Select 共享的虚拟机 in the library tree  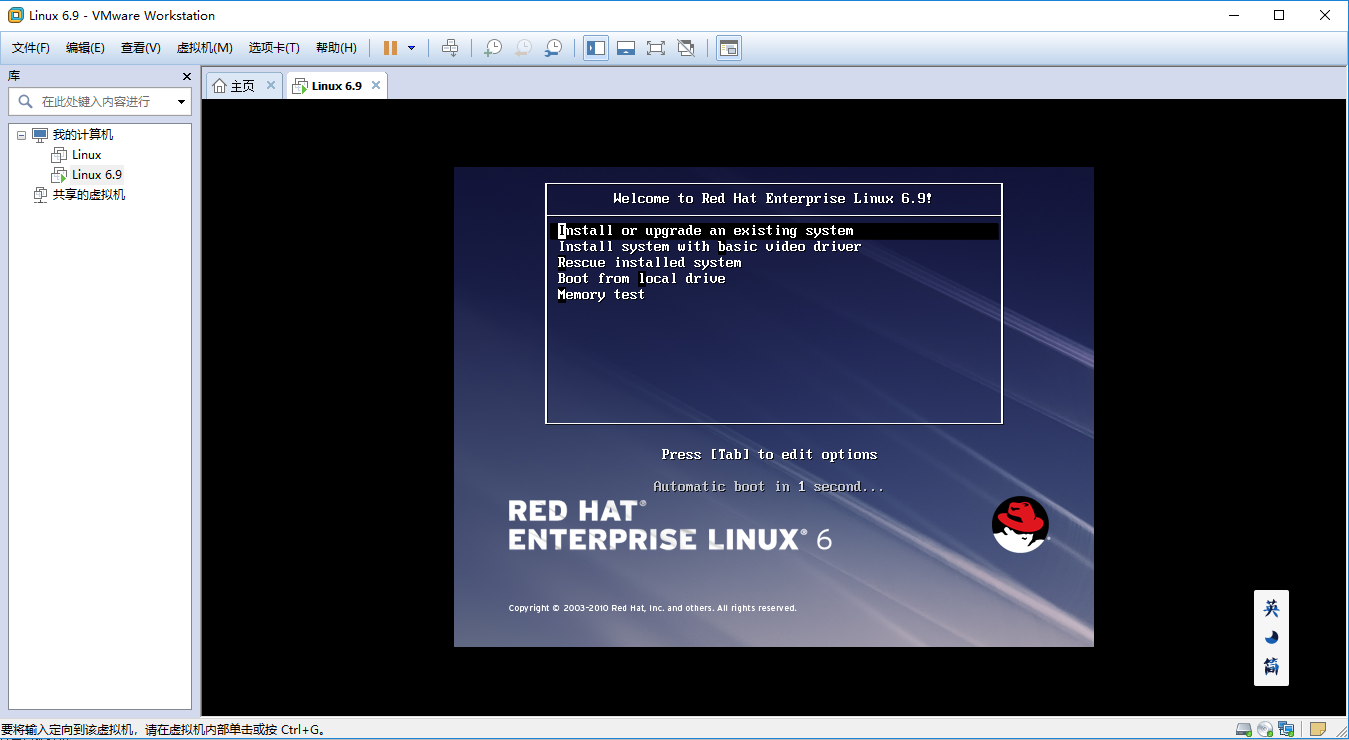pyautogui.click(x=88, y=195)
